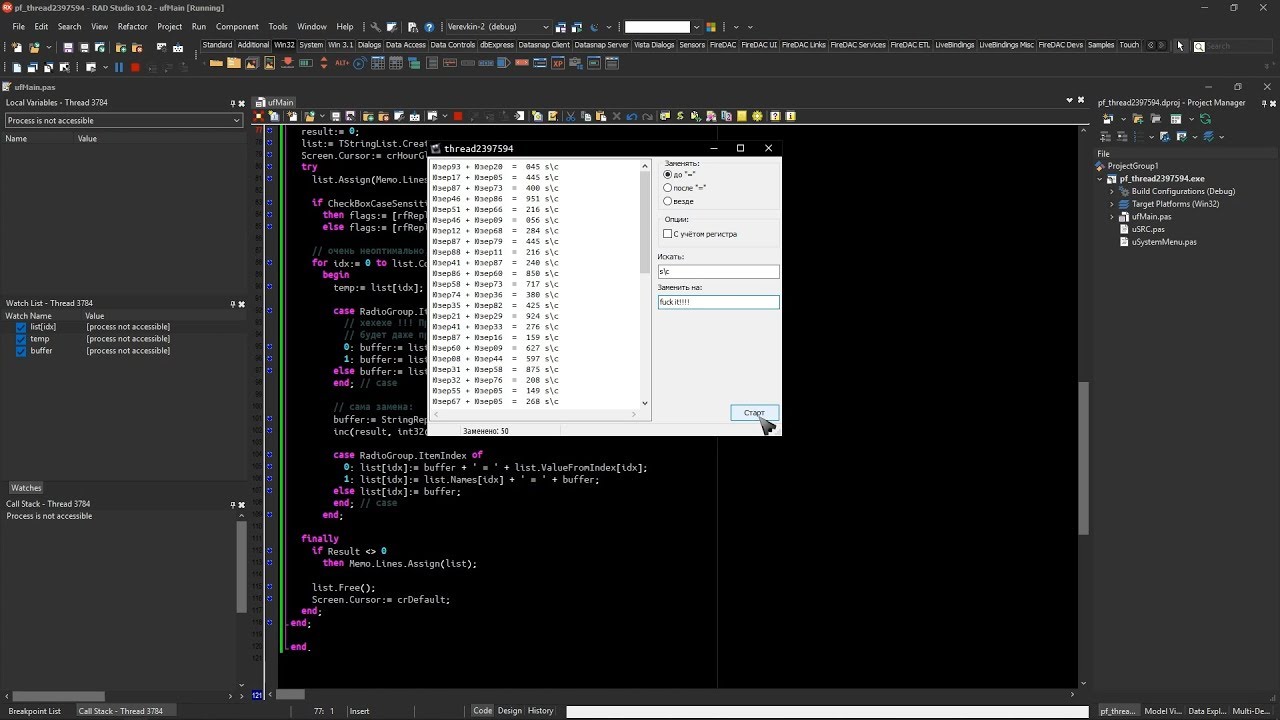
Task: Click the 'Искать' search text field
Action: point(718,272)
